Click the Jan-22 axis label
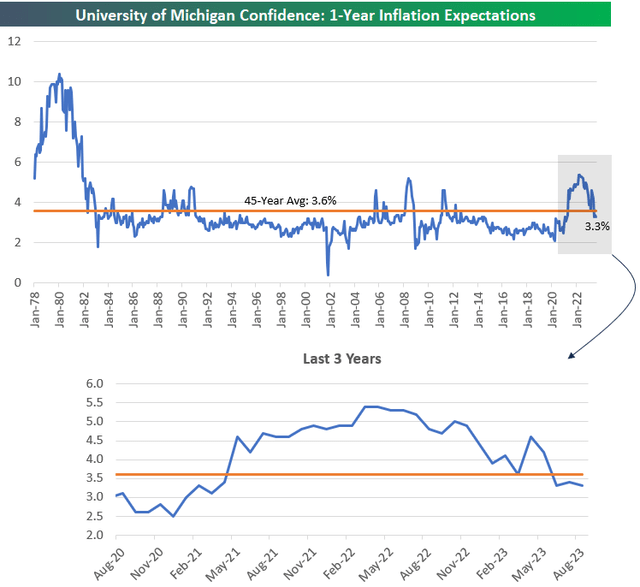Image resolution: width=640 pixels, height=587 pixels. pyautogui.click(x=577, y=309)
